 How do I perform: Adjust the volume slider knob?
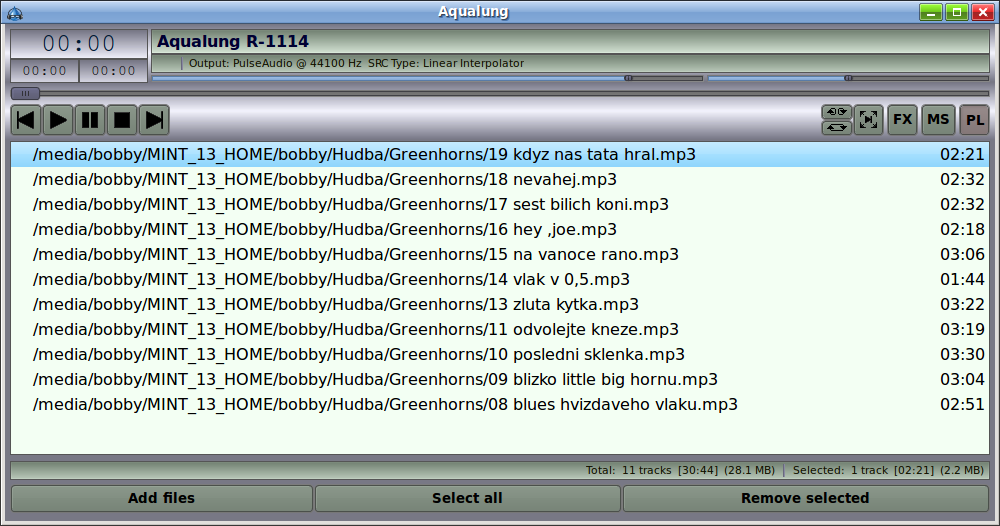point(629,78)
